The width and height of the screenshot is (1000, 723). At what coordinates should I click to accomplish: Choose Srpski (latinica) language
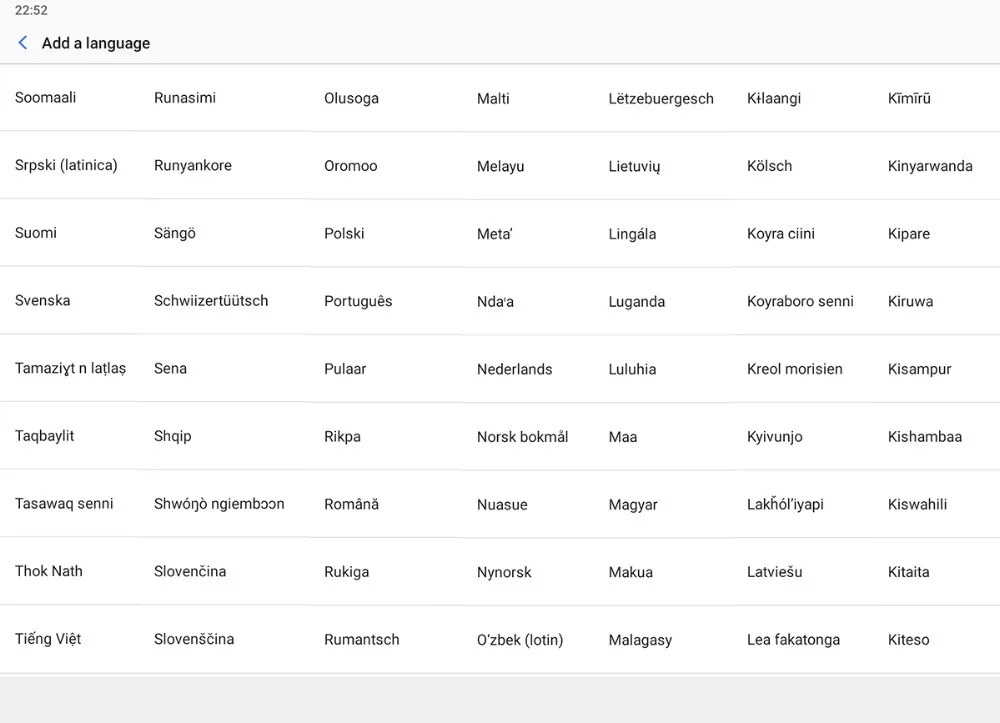pyautogui.click(x=66, y=166)
